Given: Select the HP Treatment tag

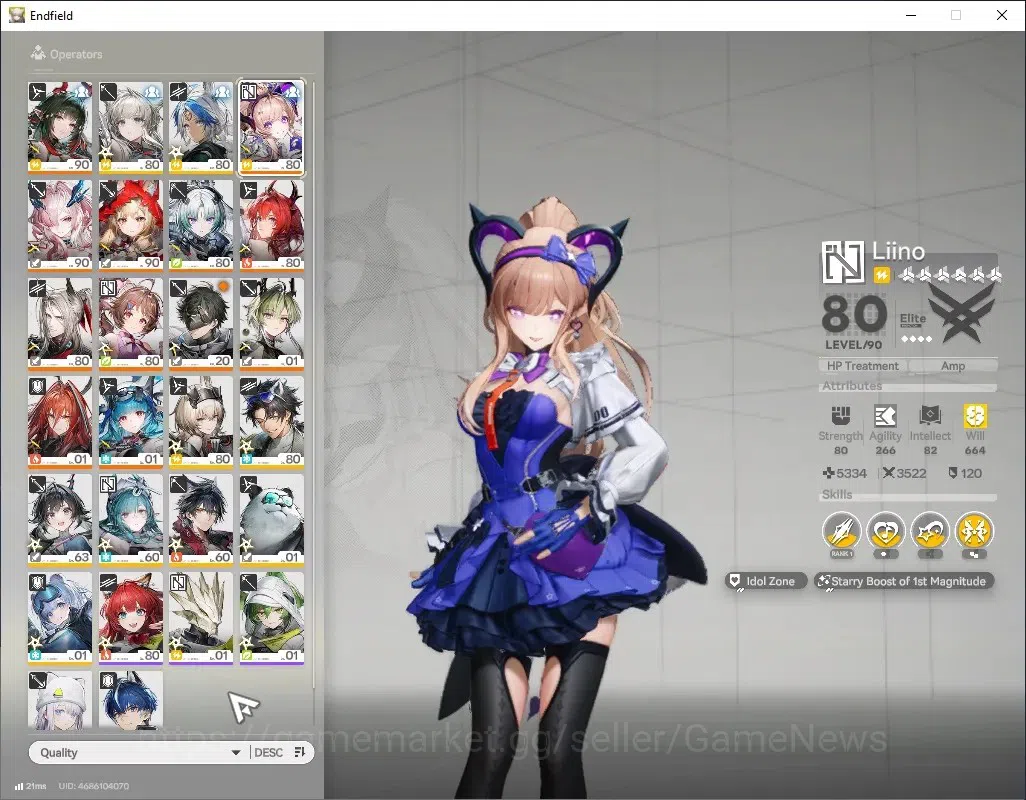Looking at the screenshot, I should point(862,366).
